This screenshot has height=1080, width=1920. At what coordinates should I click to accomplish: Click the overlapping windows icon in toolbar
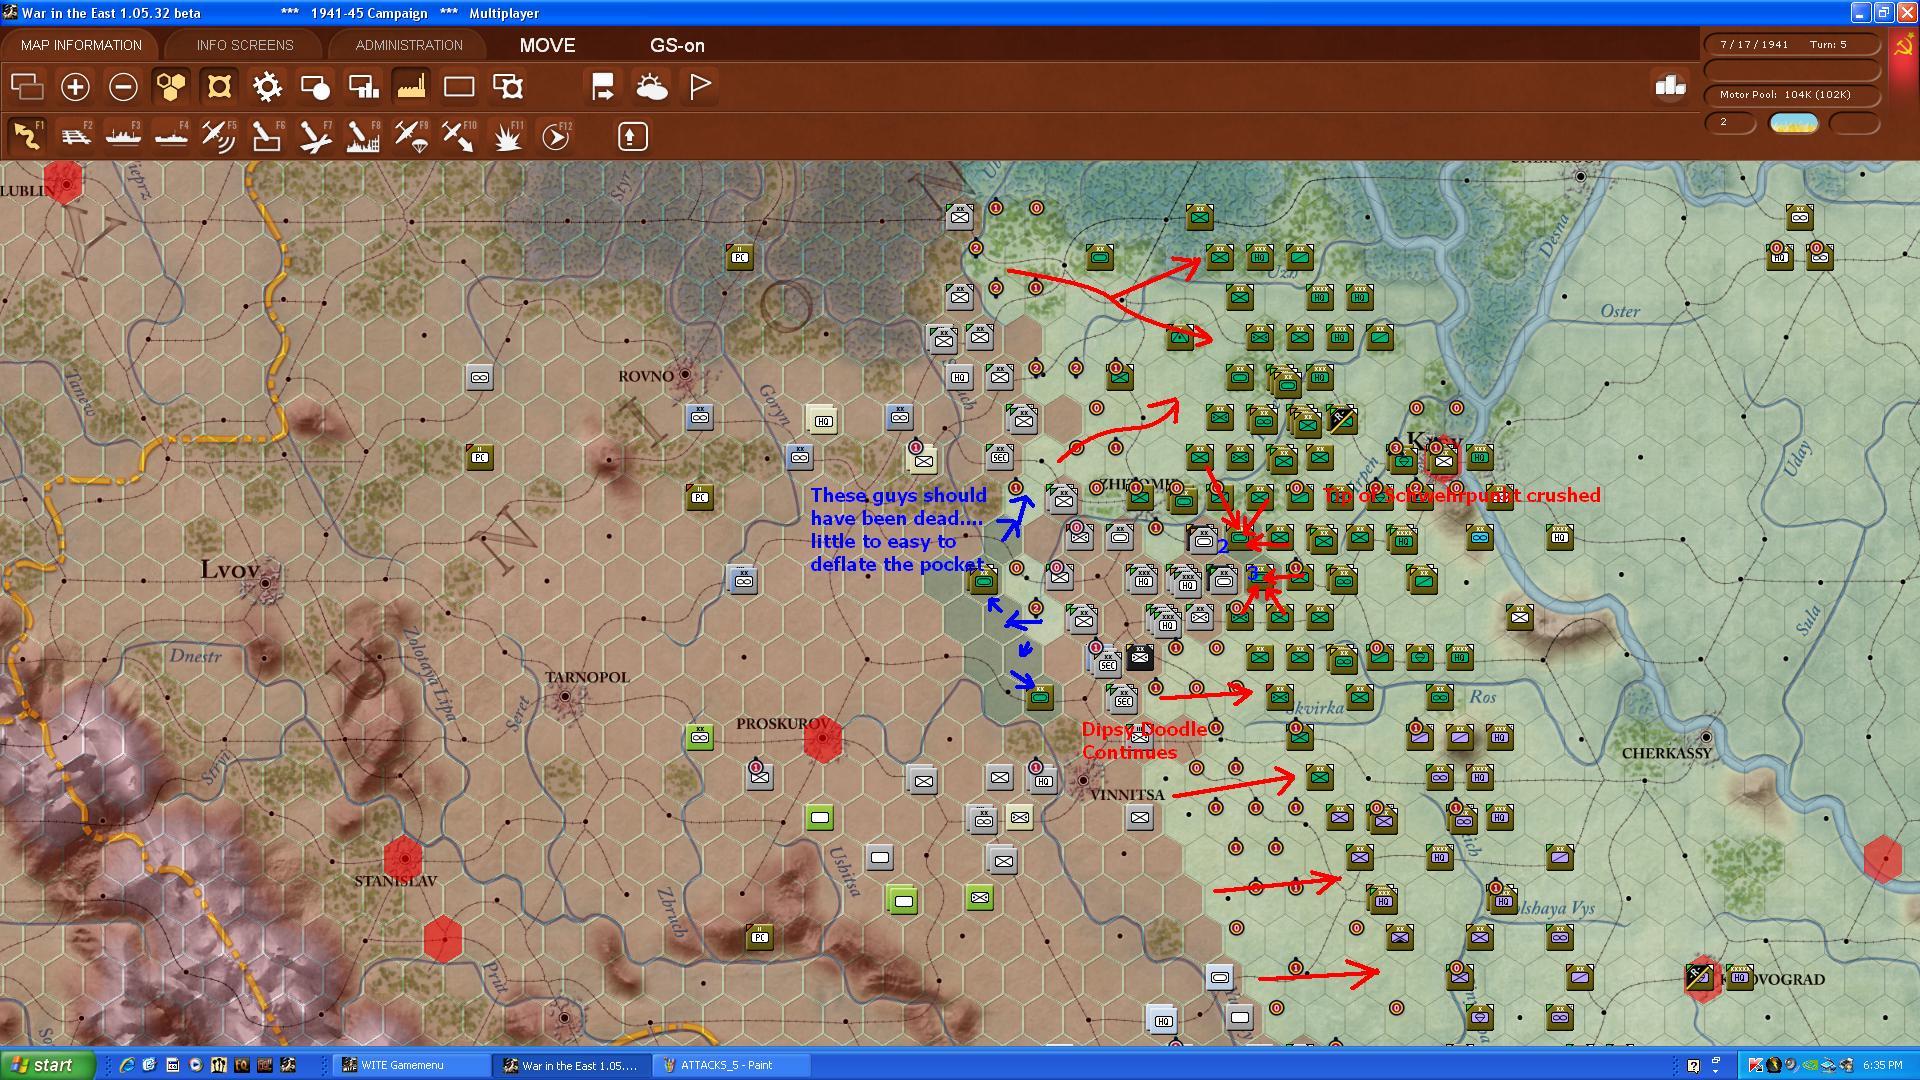coord(27,87)
